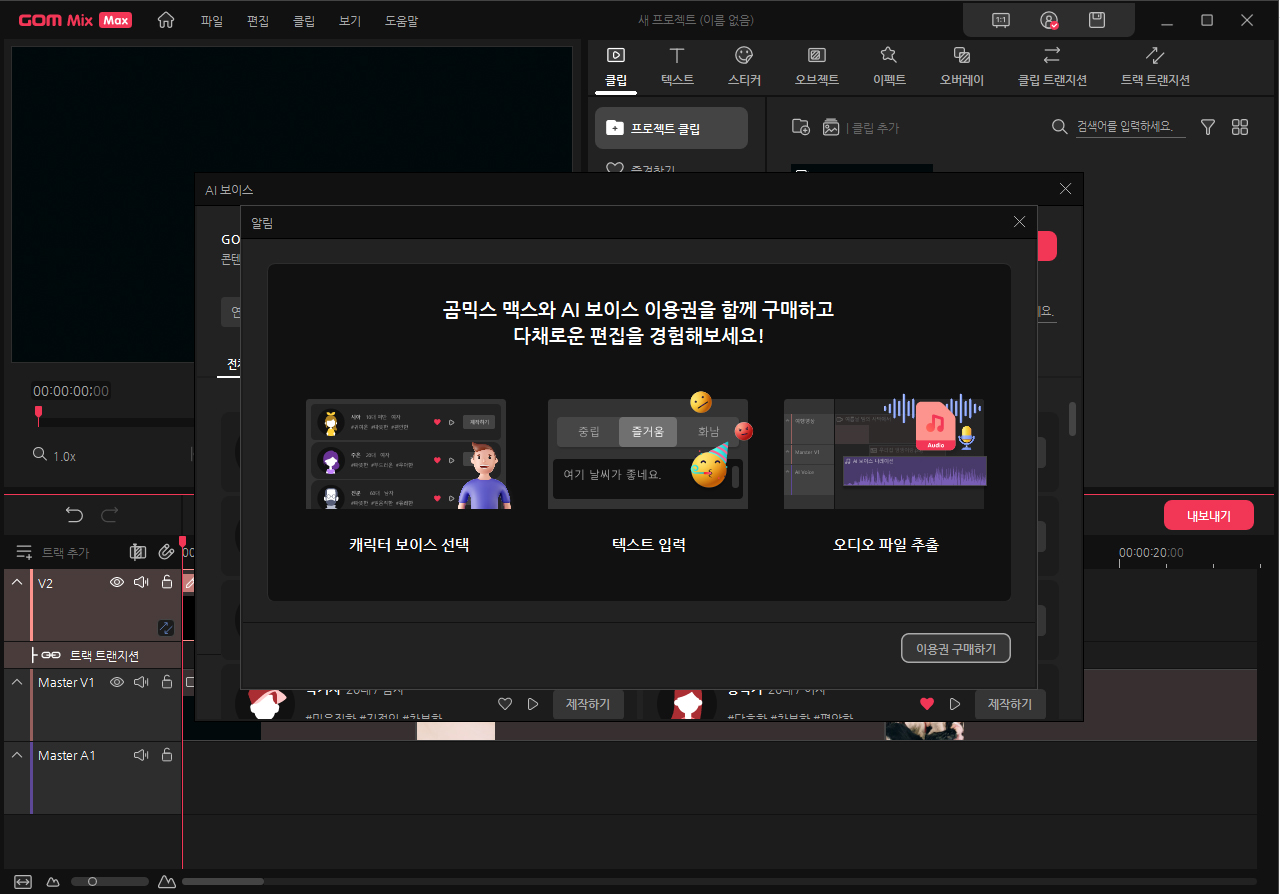The width and height of the screenshot is (1280, 894).
Task: Open the 스티커 (Sticker) panel
Action: [744, 65]
